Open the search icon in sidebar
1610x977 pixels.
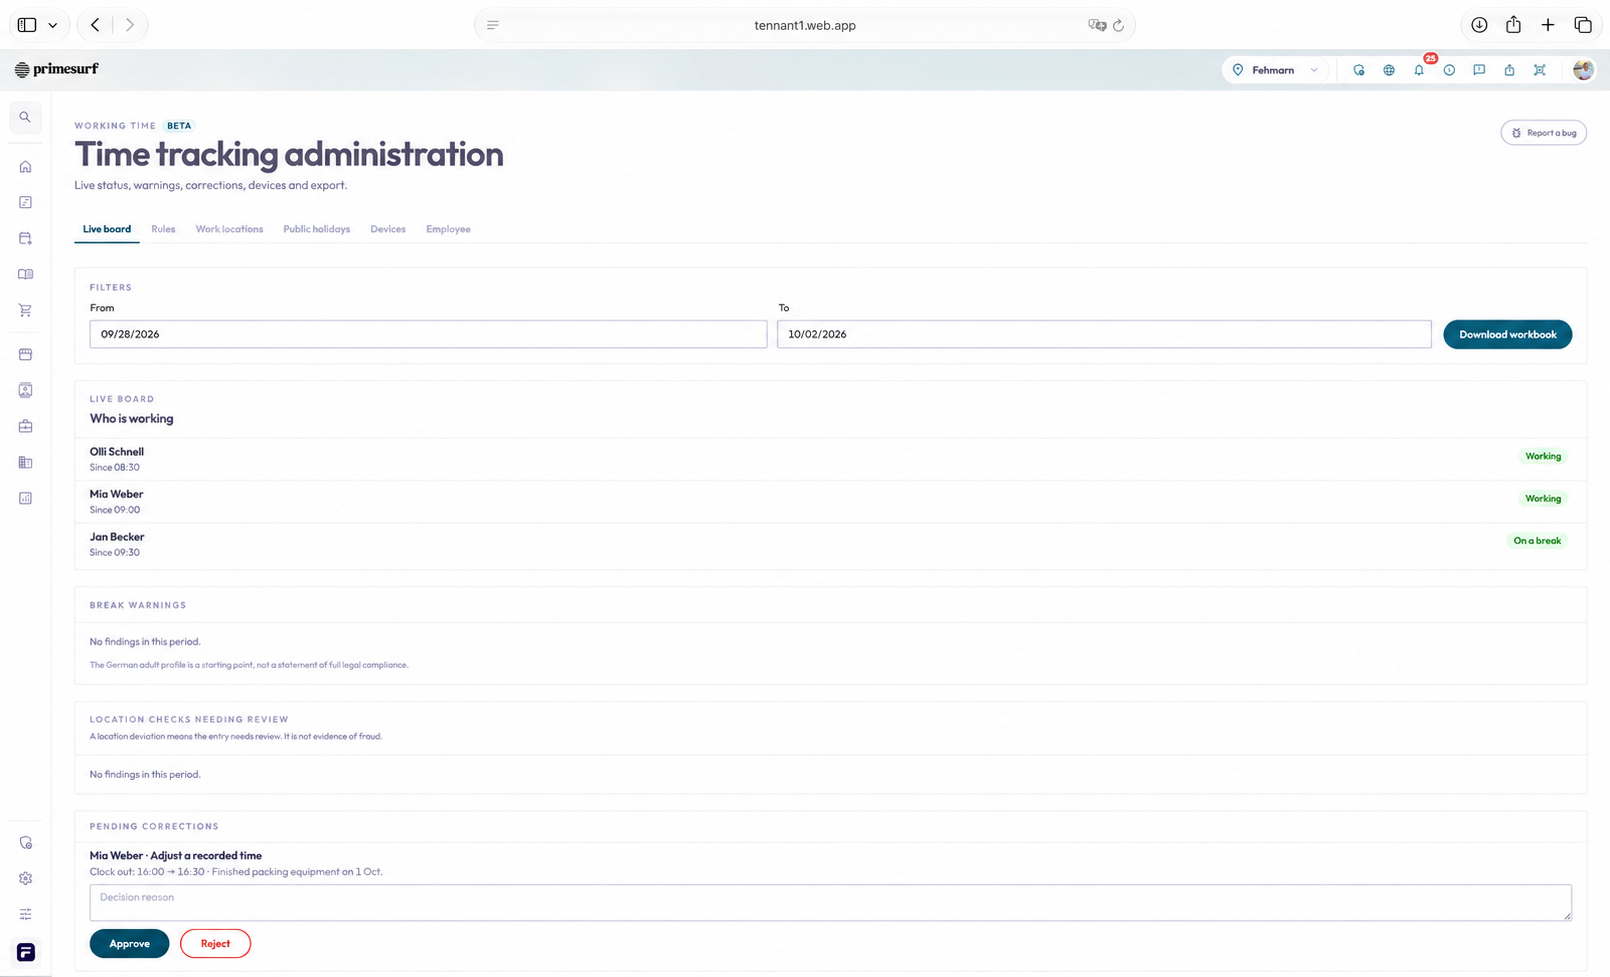[26, 117]
